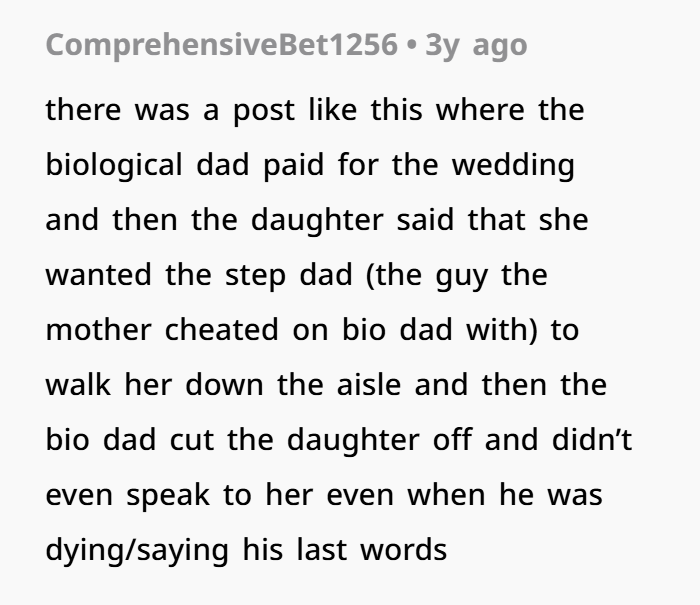Click the line starting "bio dad cut"
The image size is (700, 605).
click(338, 439)
